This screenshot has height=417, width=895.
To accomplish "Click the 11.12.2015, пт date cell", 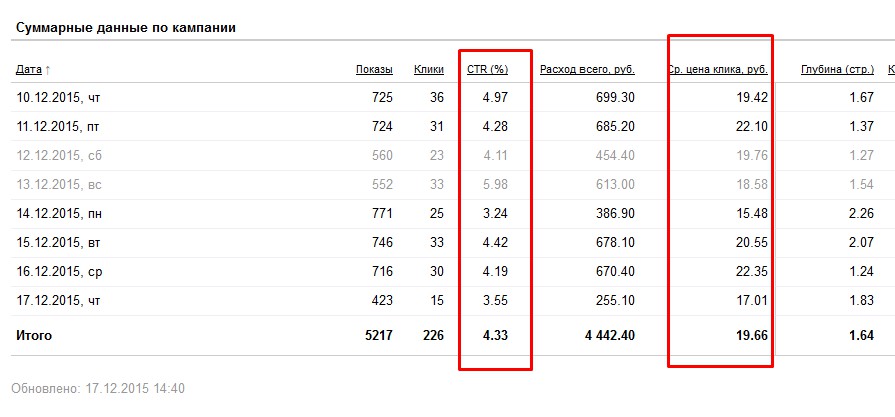I will click(58, 126).
